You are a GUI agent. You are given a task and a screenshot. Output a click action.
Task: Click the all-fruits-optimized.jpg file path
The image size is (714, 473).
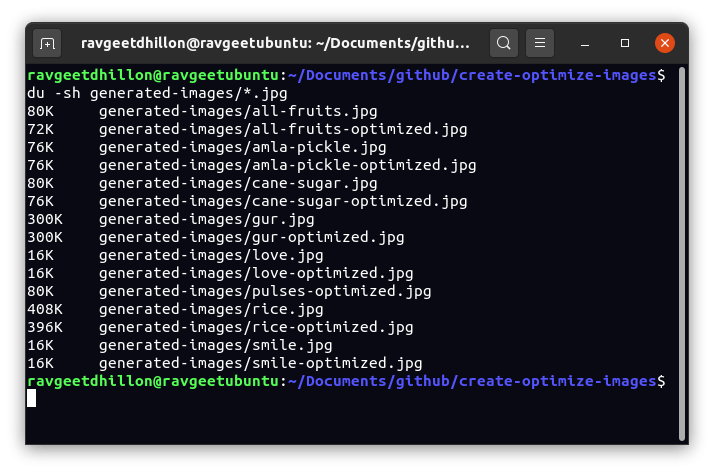(283, 129)
